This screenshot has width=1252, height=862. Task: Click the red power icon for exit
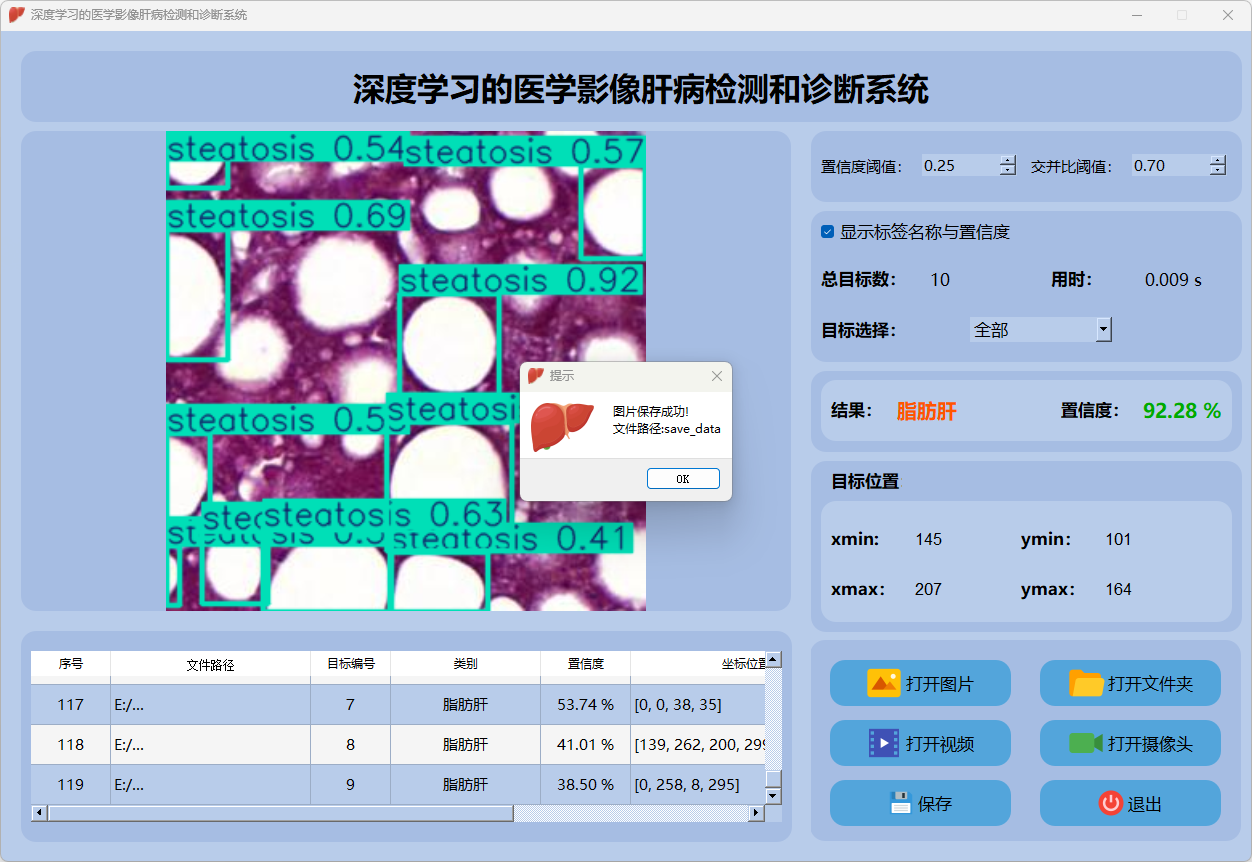[1110, 803]
